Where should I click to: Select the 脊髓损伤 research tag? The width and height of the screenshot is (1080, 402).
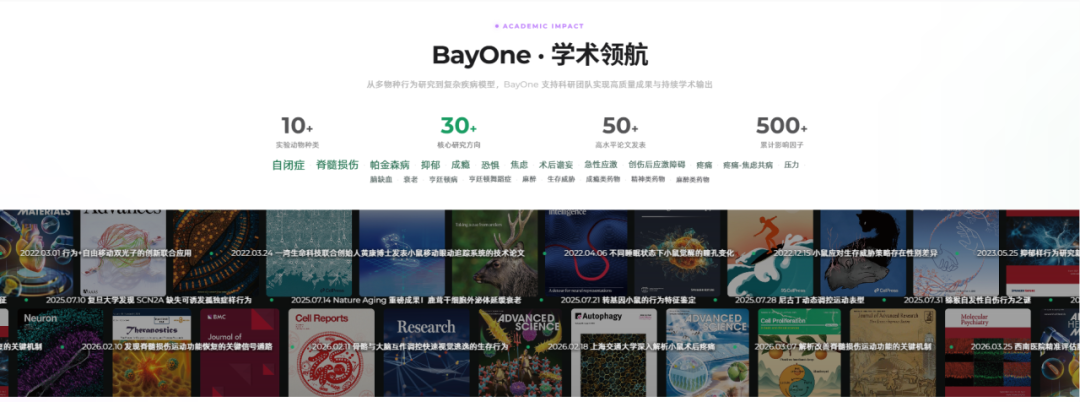click(337, 165)
